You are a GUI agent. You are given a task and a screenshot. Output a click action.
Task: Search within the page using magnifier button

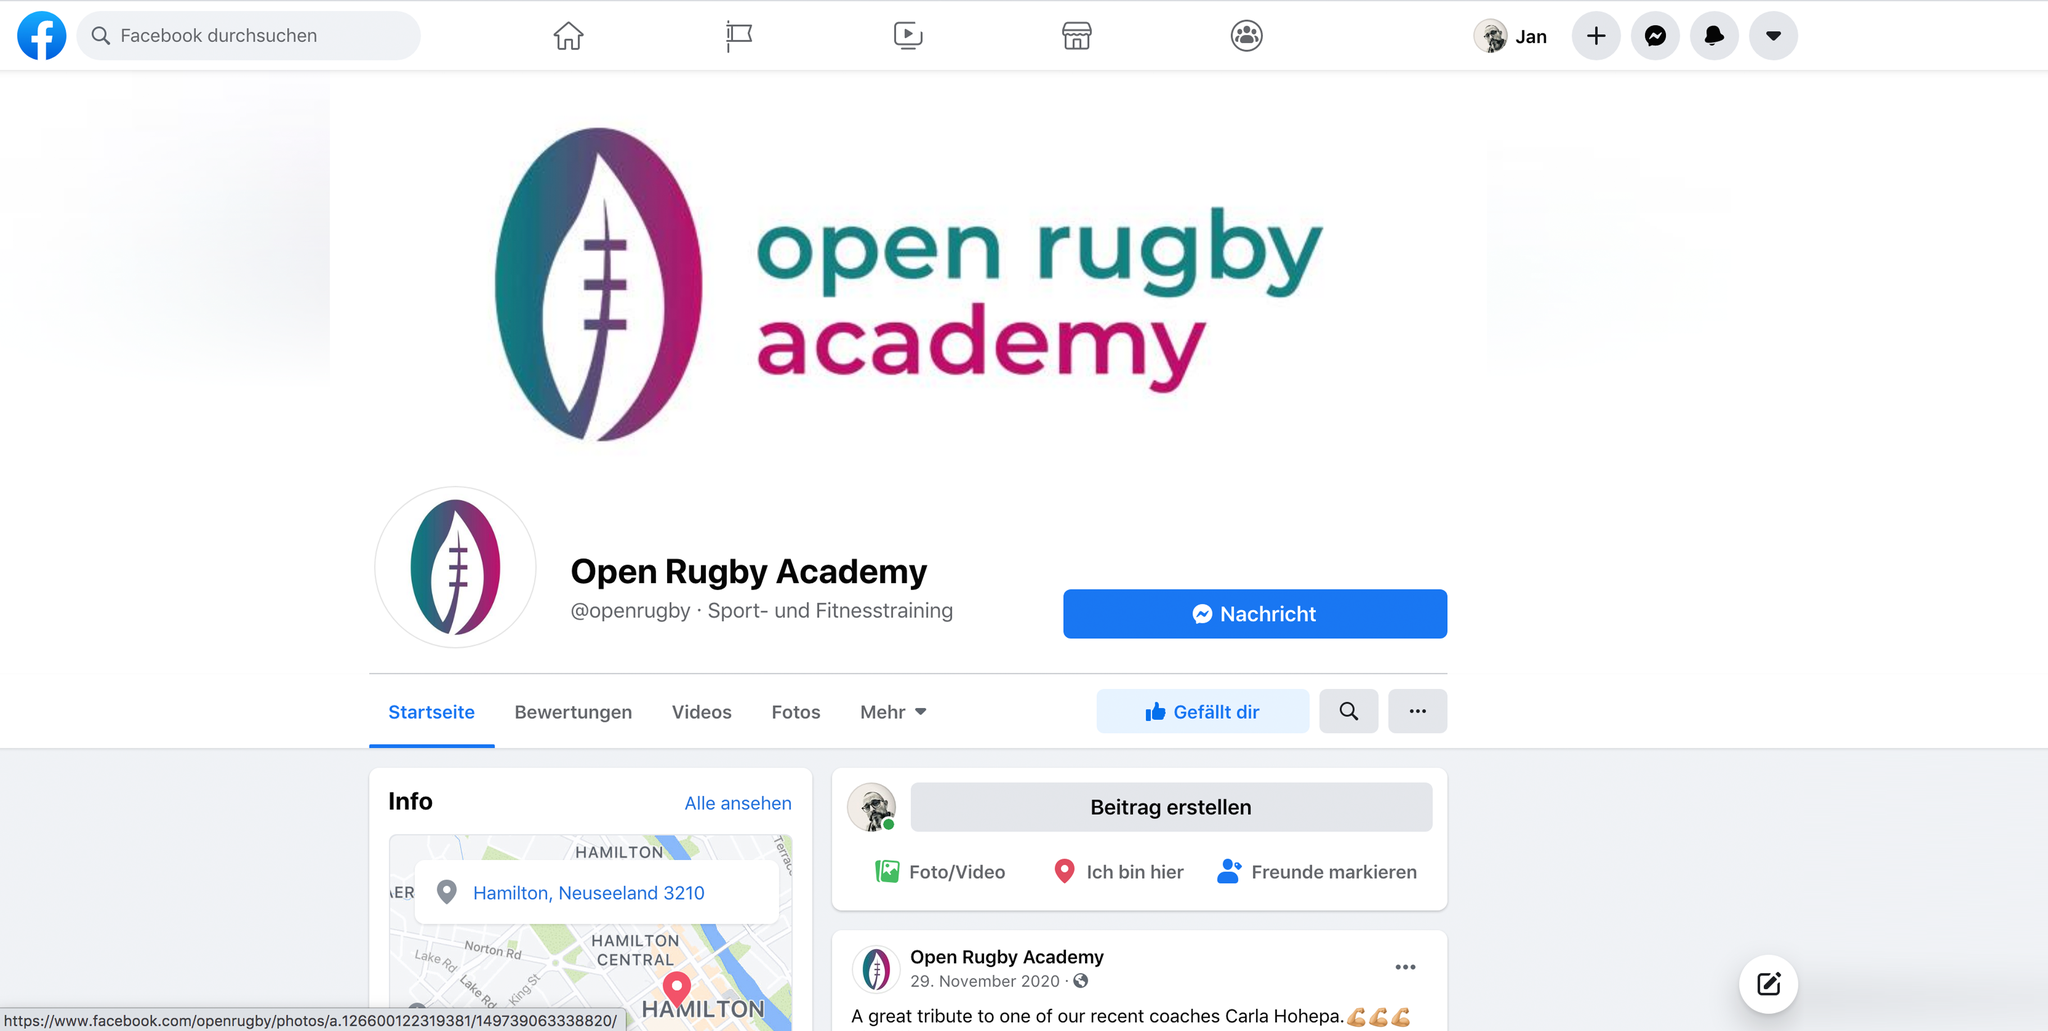(x=1348, y=711)
